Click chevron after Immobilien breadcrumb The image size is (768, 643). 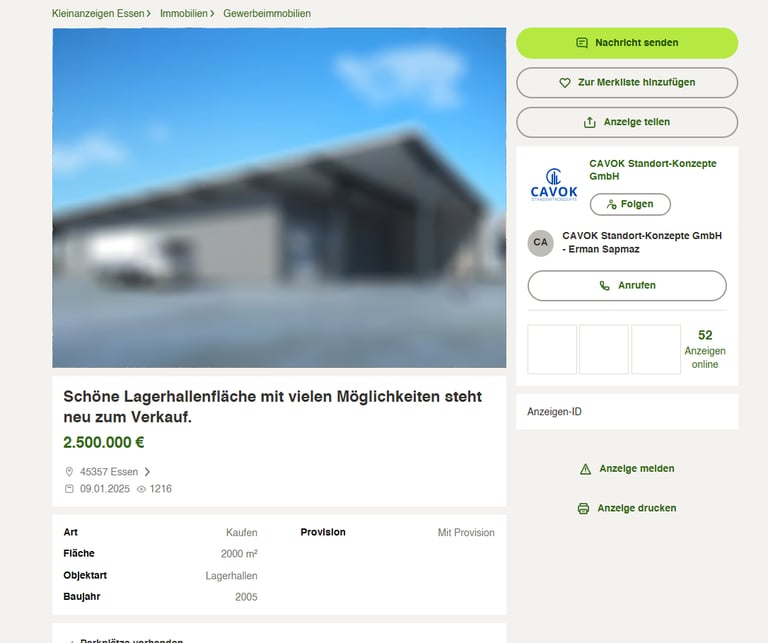212,13
